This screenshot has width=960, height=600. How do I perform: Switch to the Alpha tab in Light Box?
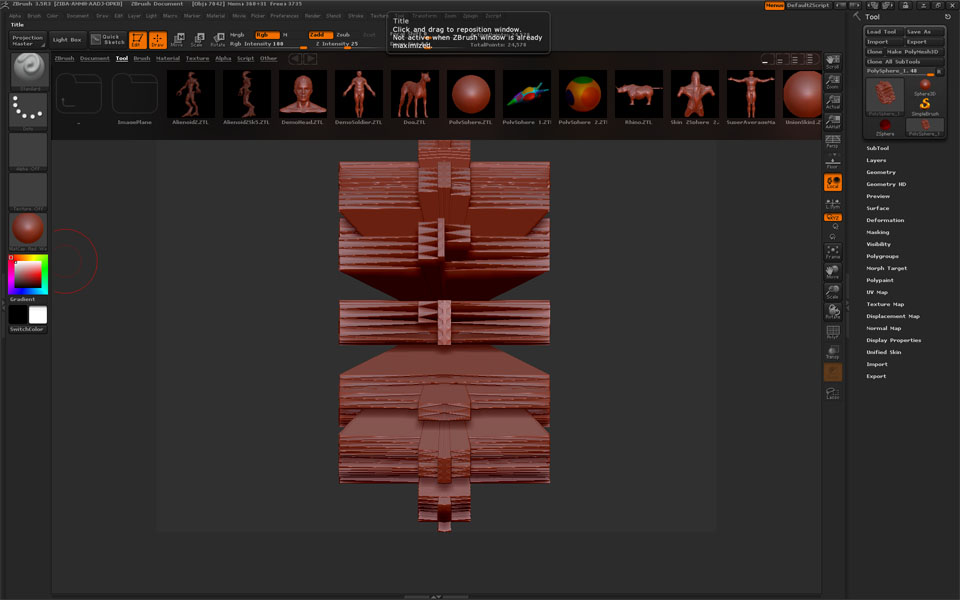(223, 59)
